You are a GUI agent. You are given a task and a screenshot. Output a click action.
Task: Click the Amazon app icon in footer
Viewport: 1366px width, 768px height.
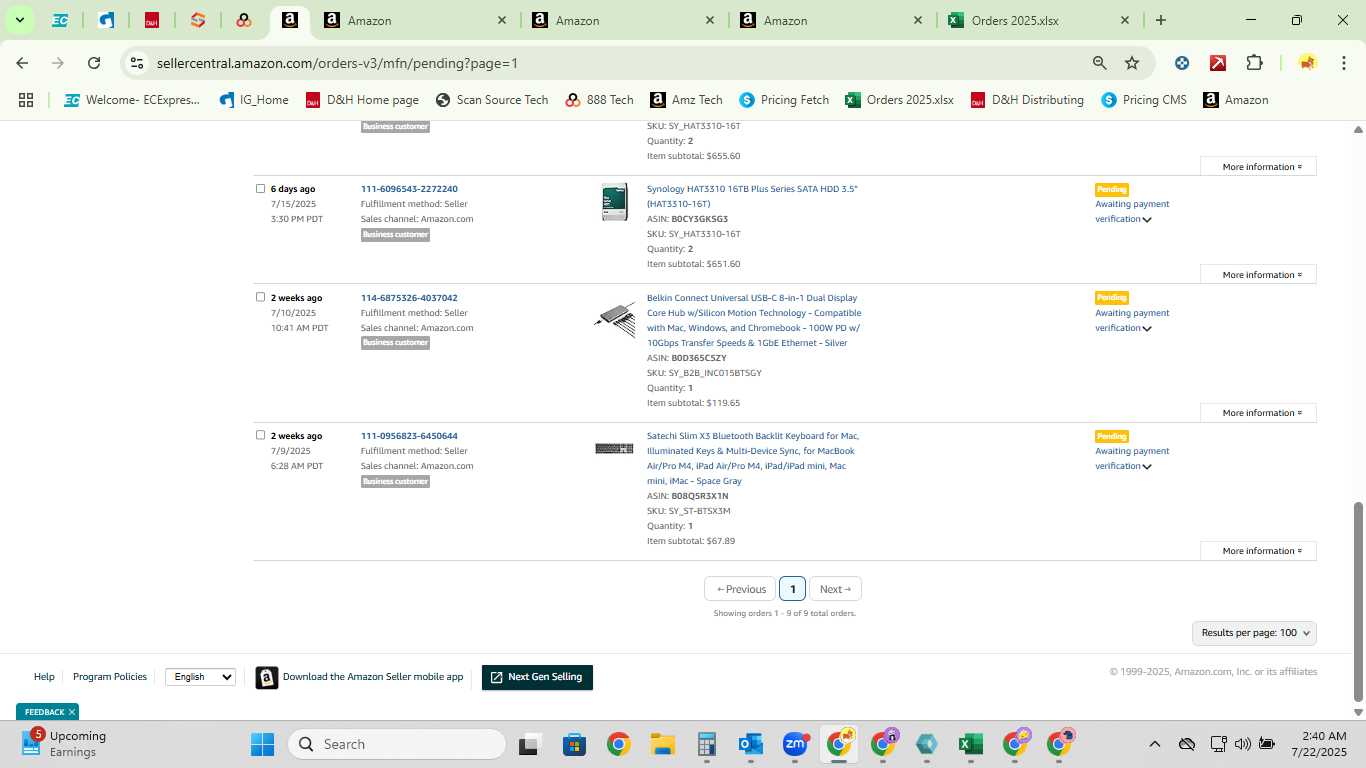[266, 677]
